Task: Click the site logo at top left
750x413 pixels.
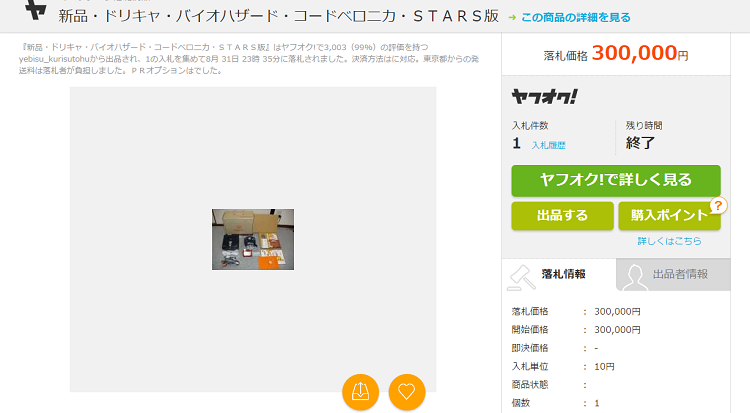Action: coord(36,10)
